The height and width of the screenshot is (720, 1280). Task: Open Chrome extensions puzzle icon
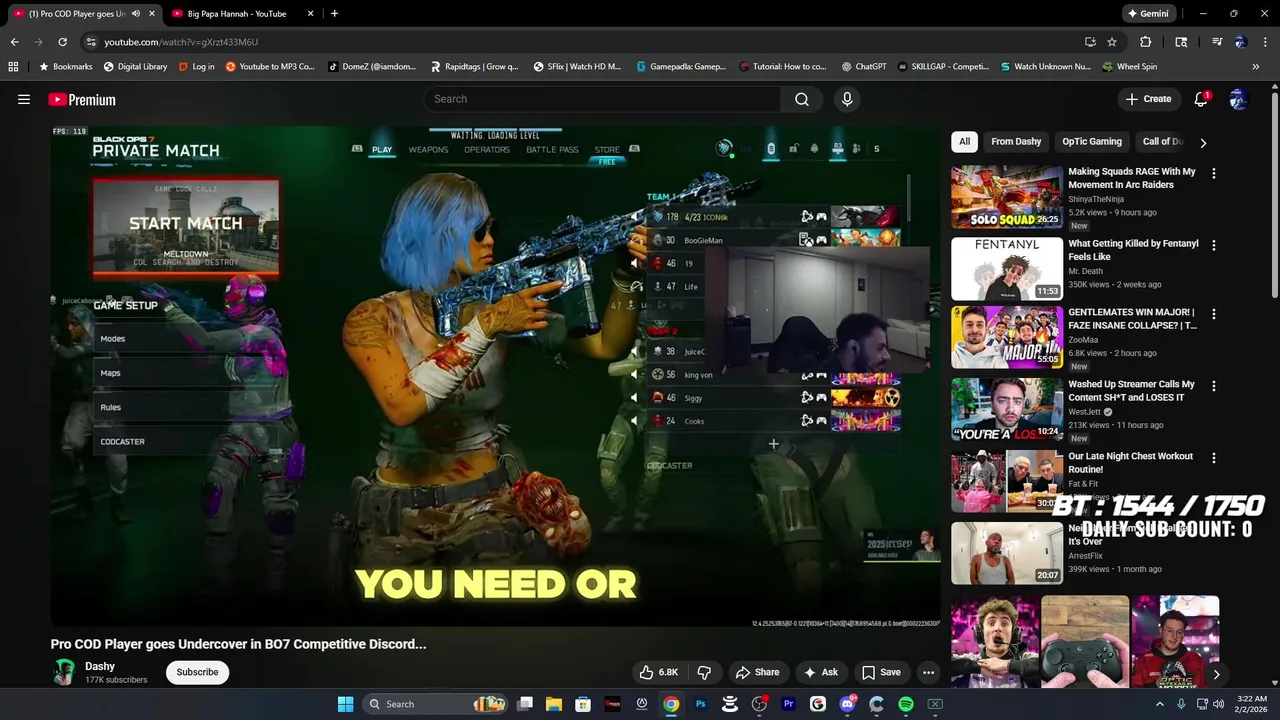point(1146,42)
